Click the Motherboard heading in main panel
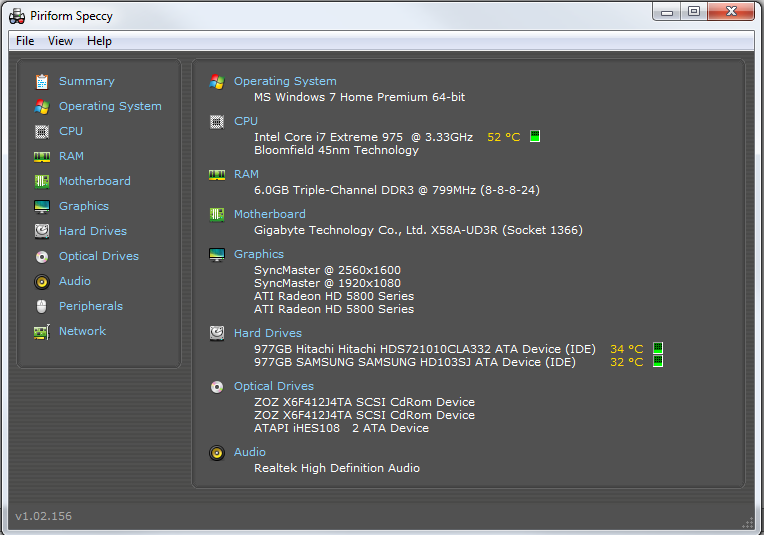The width and height of the screenshot is (765, 535). (x=270, y=214)
